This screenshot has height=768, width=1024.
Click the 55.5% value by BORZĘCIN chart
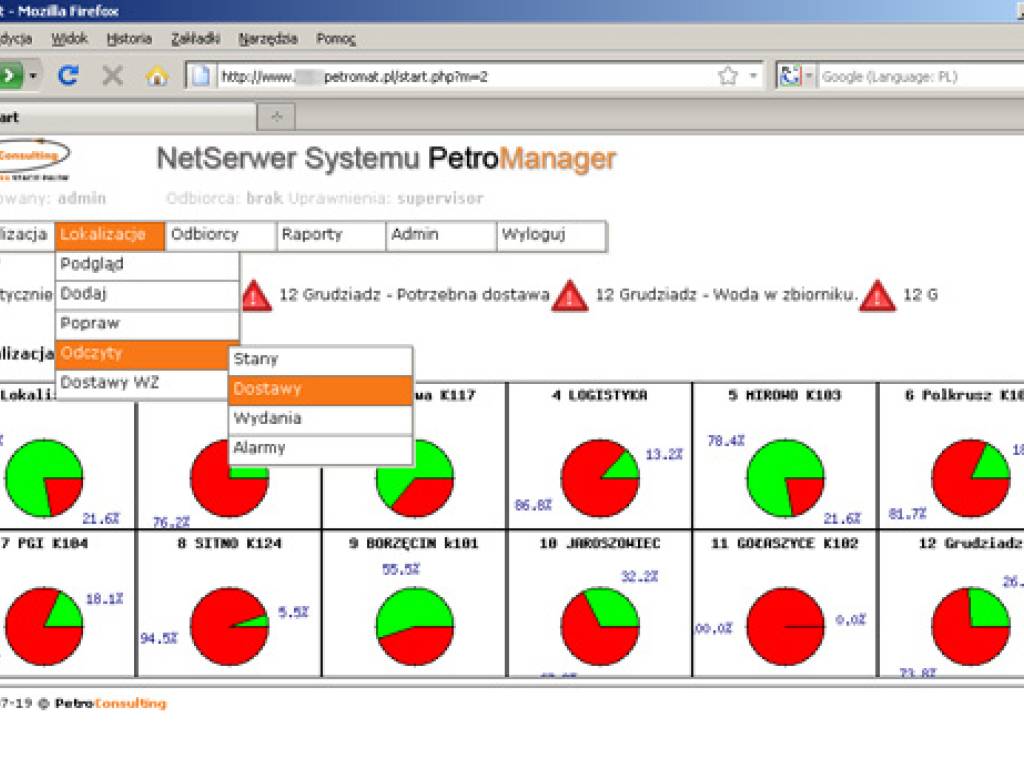(x=400, y=569)
